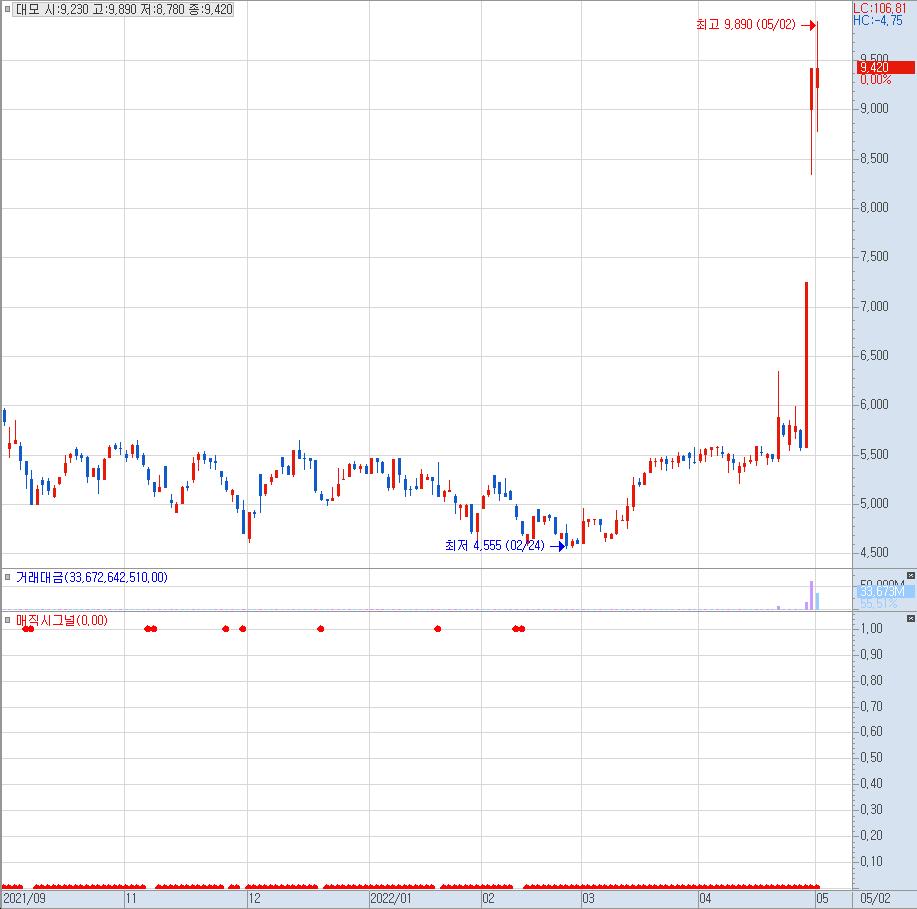This screenshot has height=909, width=917.
Task: Click the 0,20 signal axis label
Action: 871,835
